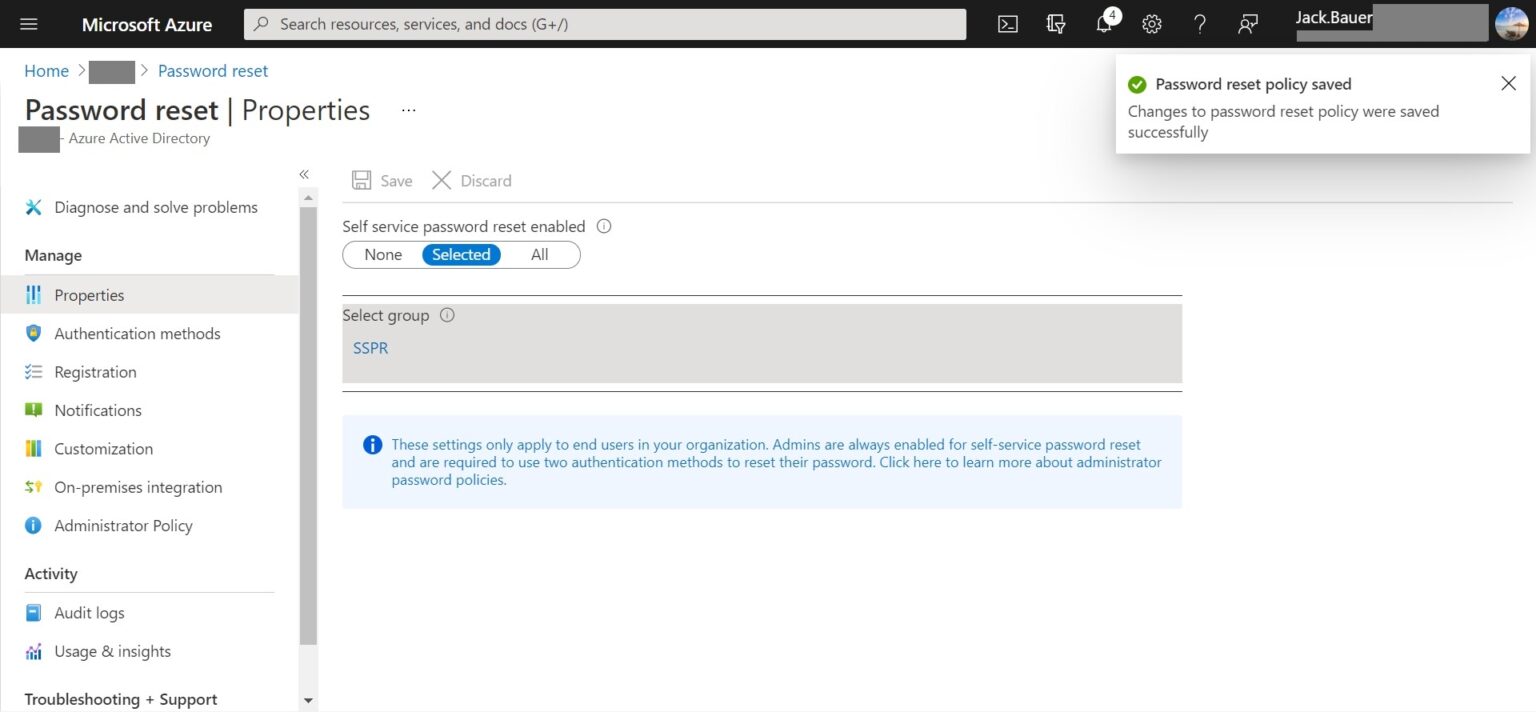This screenshot has width=1536, height=712.
Task: Switch to the Registration page
Action: point(95,371)
